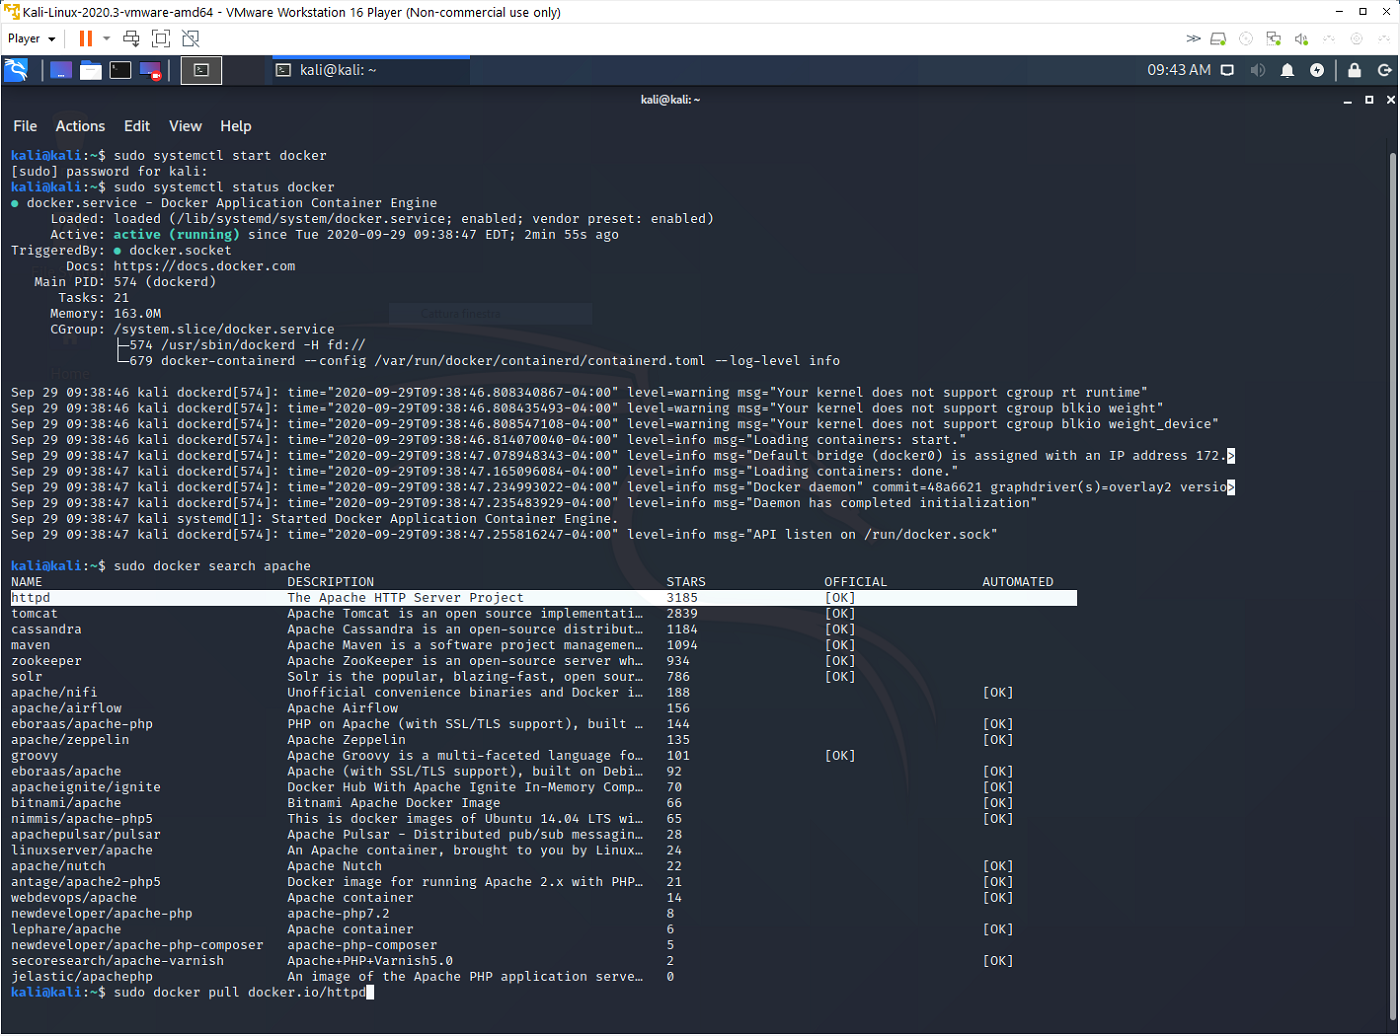The height and width of the screenshot is (1036, 1400).
Task: Suspend the virtual machine with the pause icon
Action: (x=84, y=38)
